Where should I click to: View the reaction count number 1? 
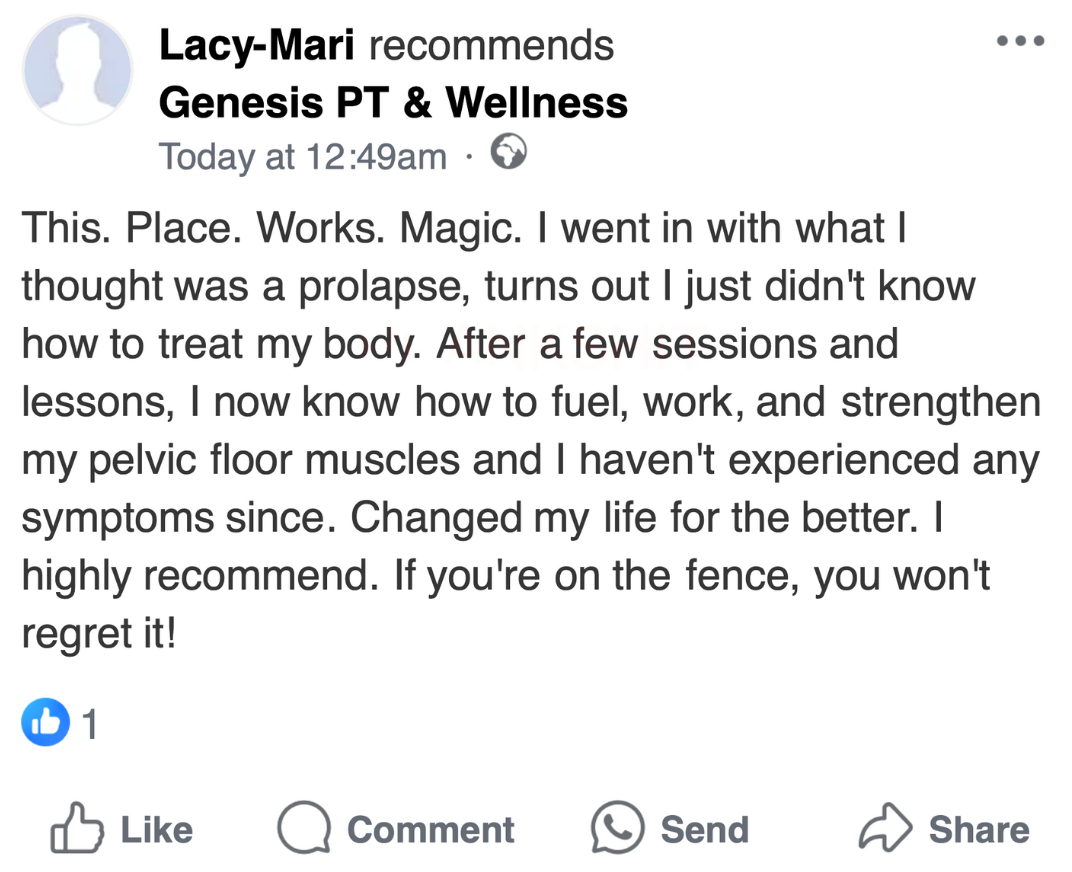tap(90, 724)
